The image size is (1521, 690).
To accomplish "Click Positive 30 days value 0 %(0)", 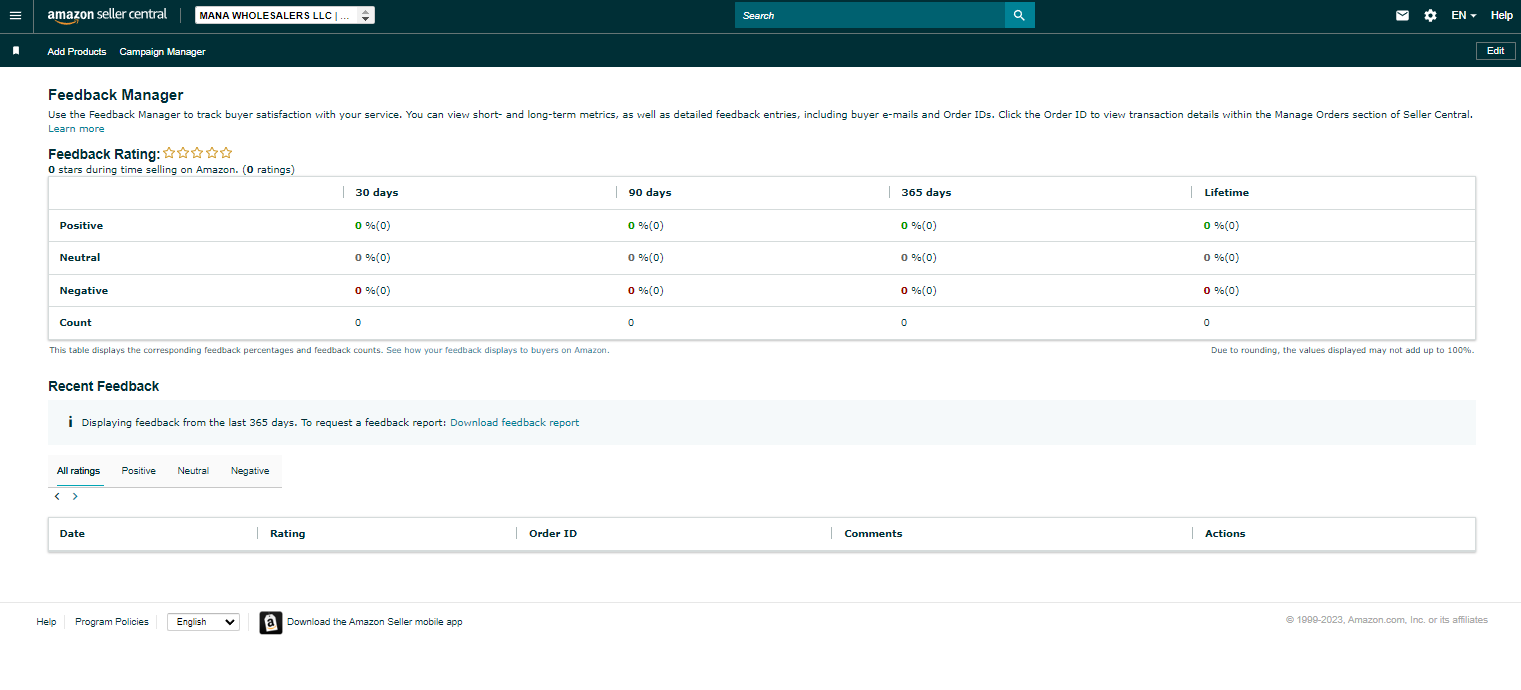I will coord(373,226).
